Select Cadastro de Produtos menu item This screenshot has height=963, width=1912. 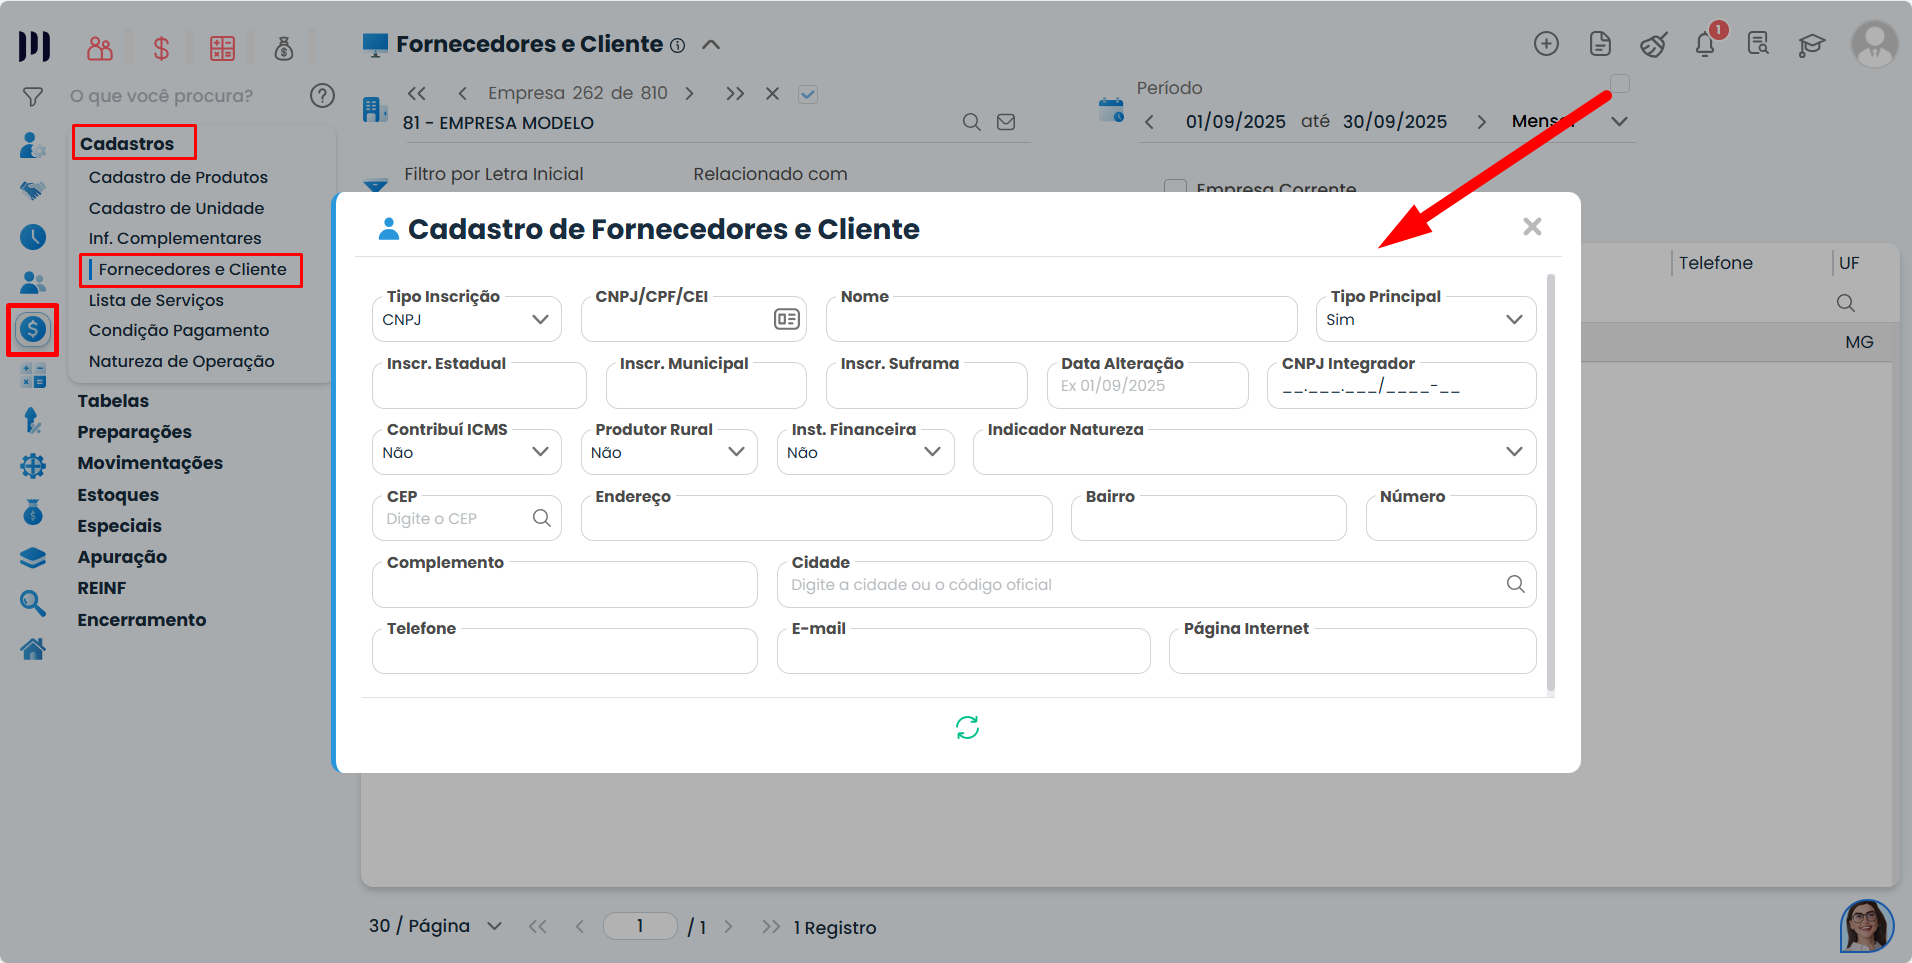click(178, 177)
